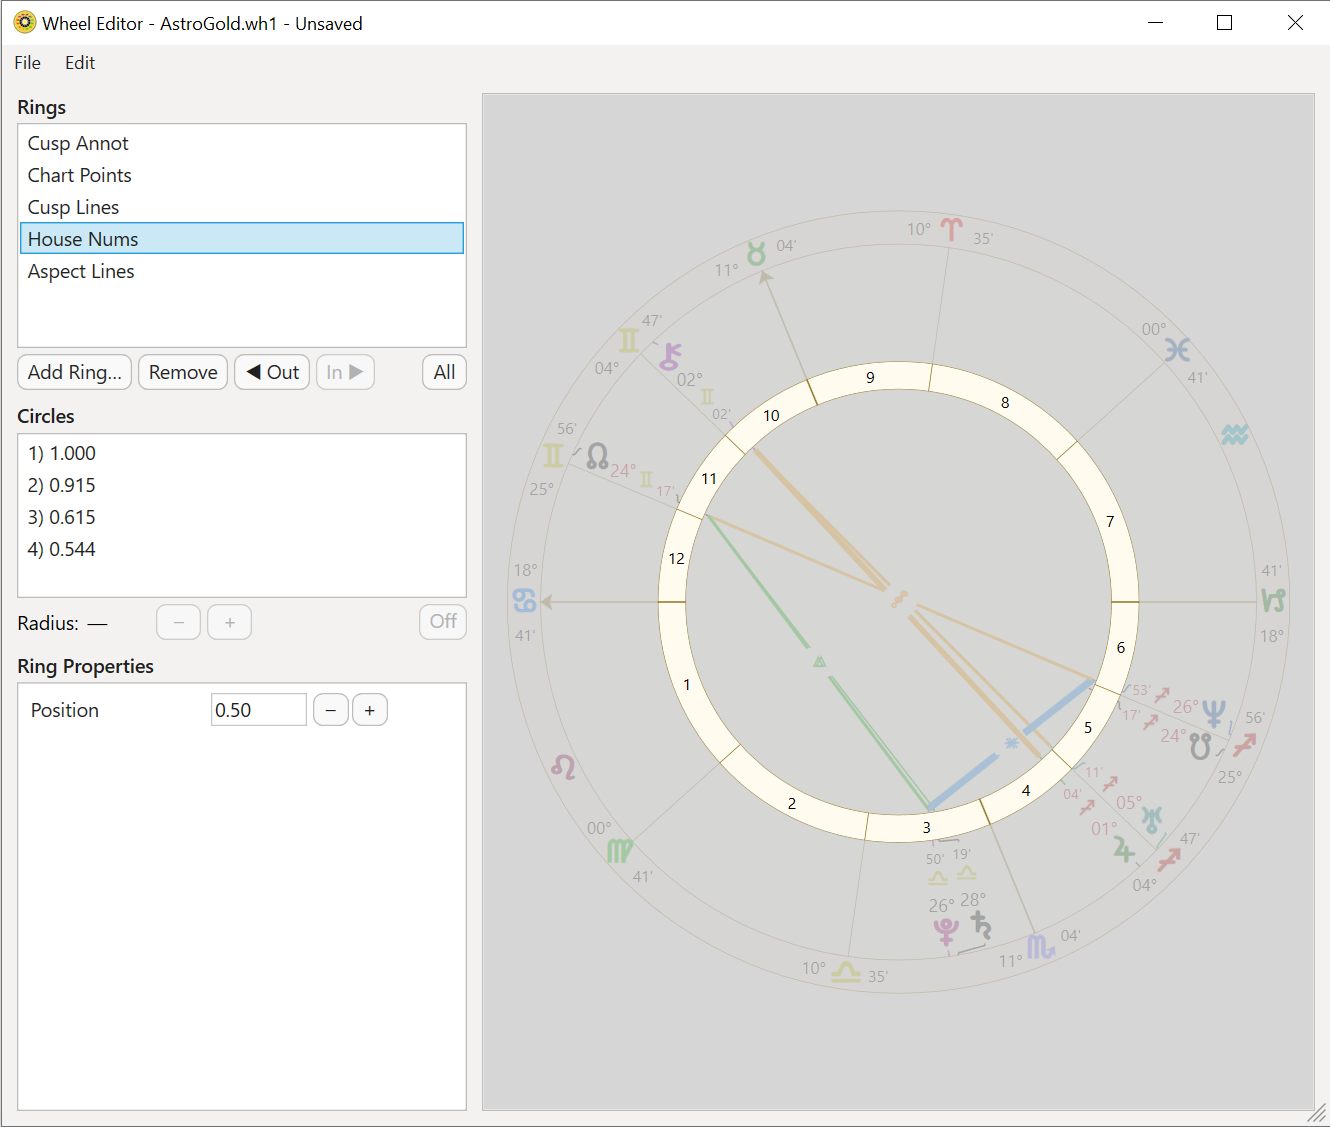The image size is (1330, 1127).
Task: Click the Sagittarius arrow near 25°
Action: coord(1245,745)
